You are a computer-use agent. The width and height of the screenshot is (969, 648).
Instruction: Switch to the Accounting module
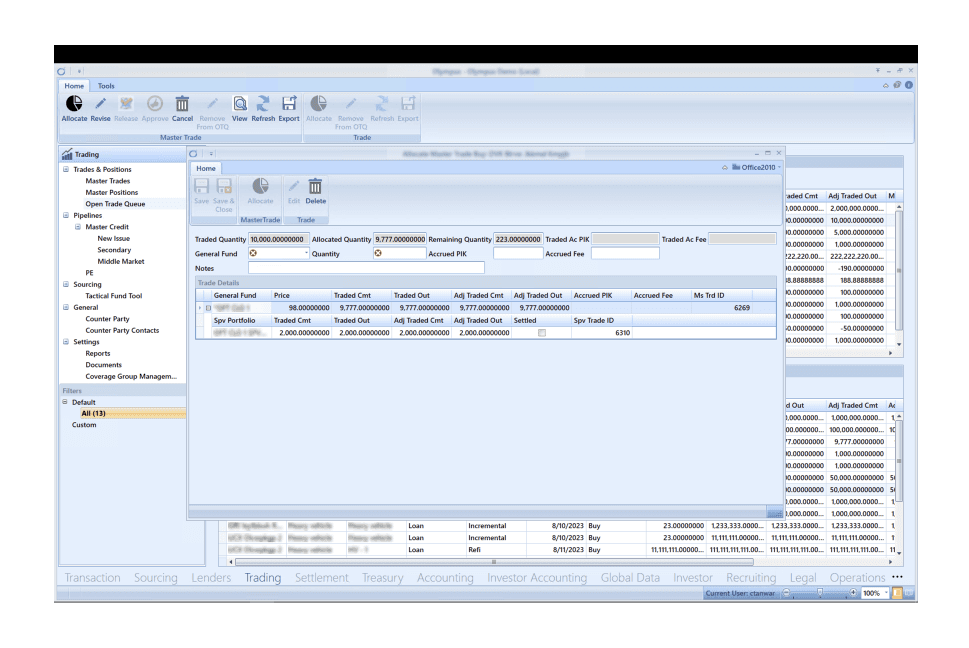point(445,578)
